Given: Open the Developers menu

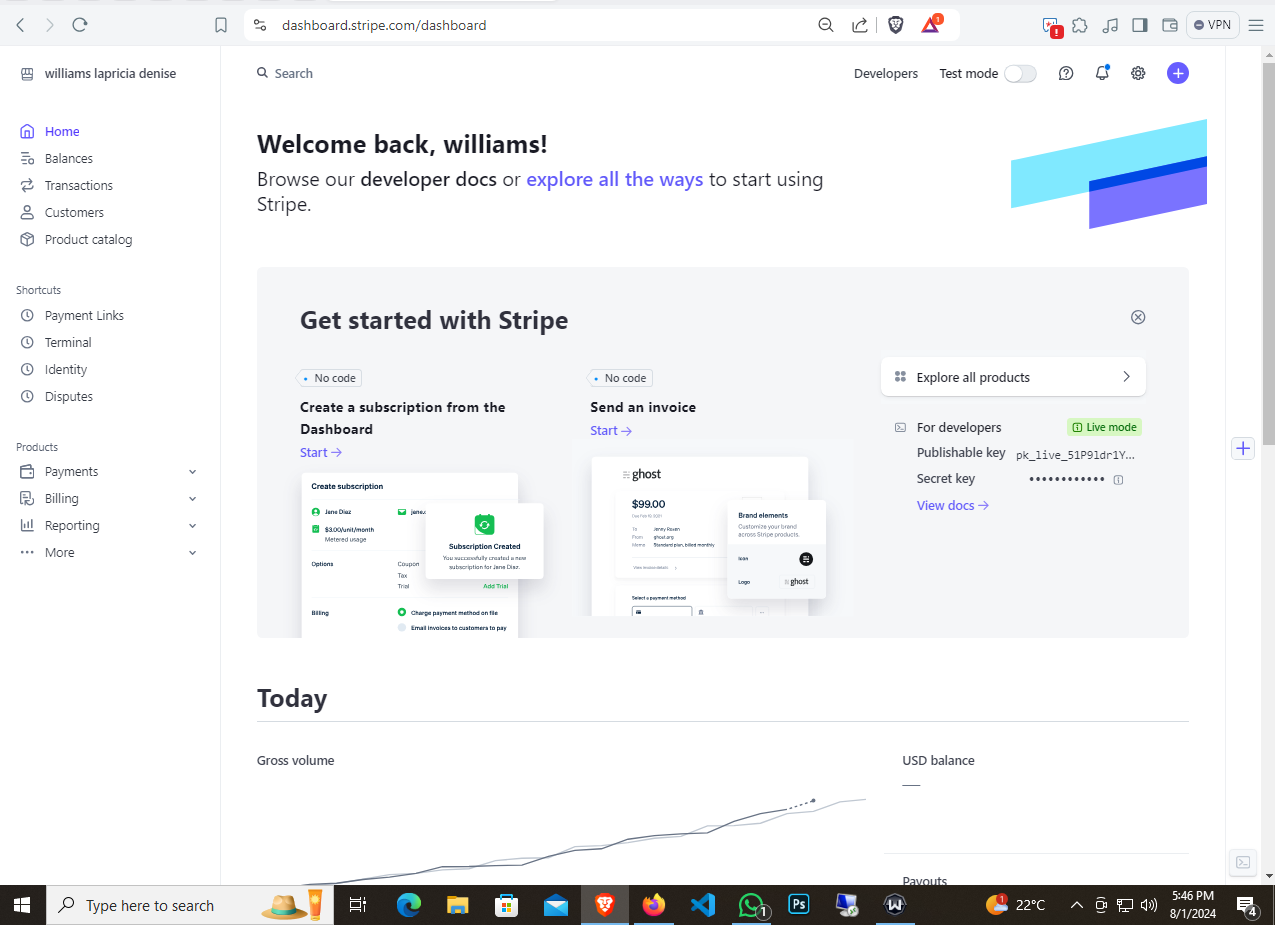Looking at the screenshot, I should coord(886,73).
